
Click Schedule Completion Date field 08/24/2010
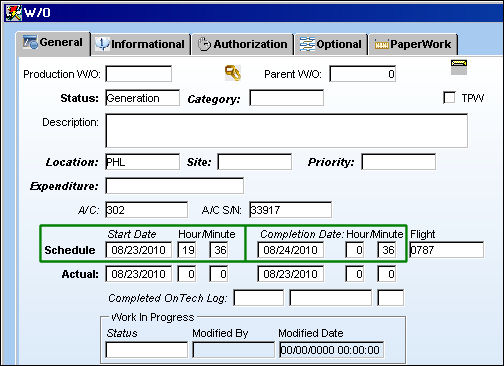(x=291, y=250)
